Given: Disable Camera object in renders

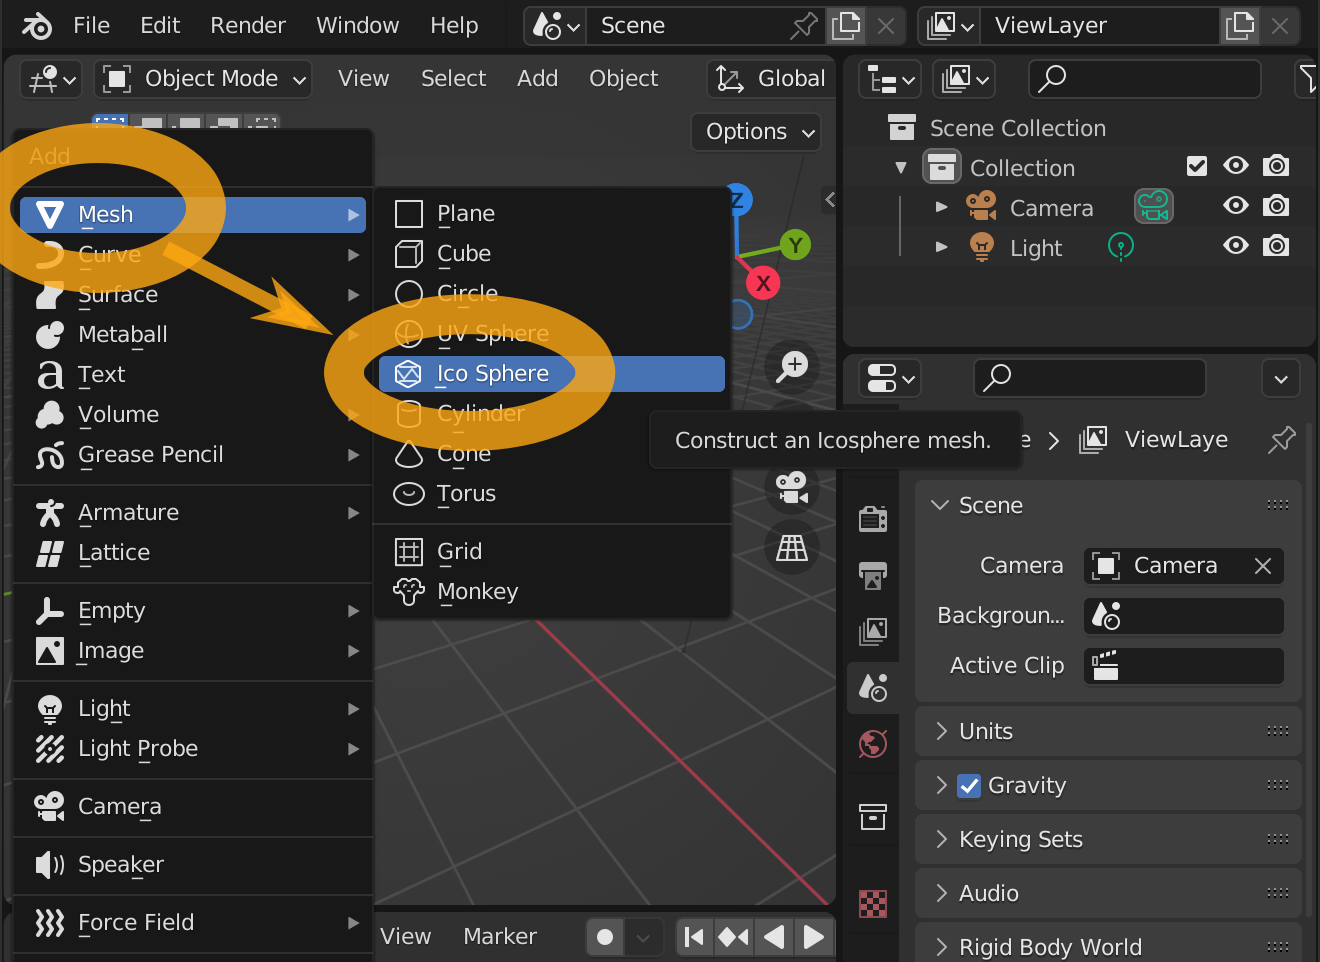Looking at the screenshot, I should tap(1276, 206).
